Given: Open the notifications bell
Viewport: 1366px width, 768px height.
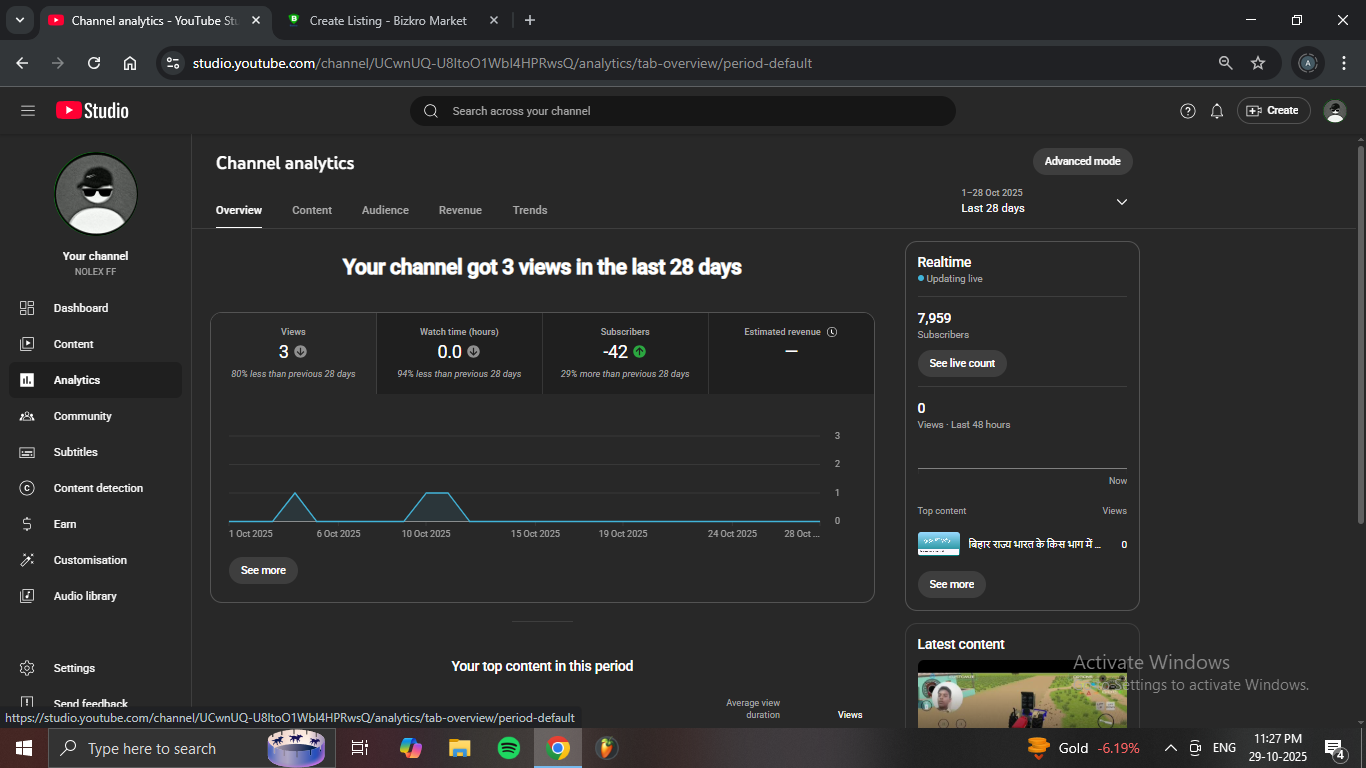Looking at the screenshot, I should pyautogui.click(x=1217, y=111).
